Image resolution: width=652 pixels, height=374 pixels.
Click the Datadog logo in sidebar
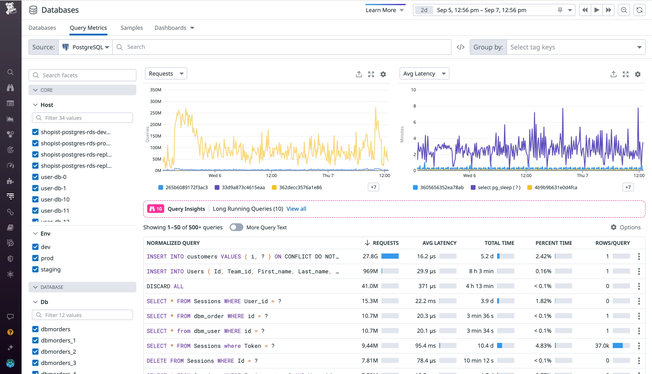(x=10, y=8)
